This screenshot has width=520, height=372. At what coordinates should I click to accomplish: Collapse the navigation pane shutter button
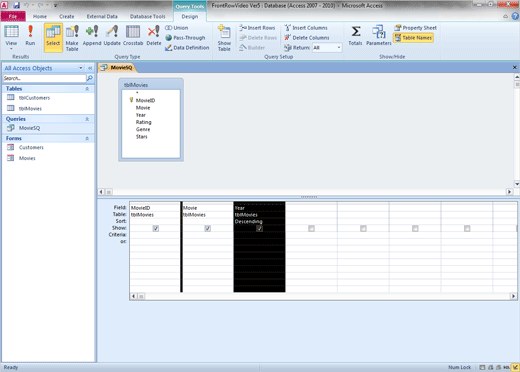[x=90, y=68]
